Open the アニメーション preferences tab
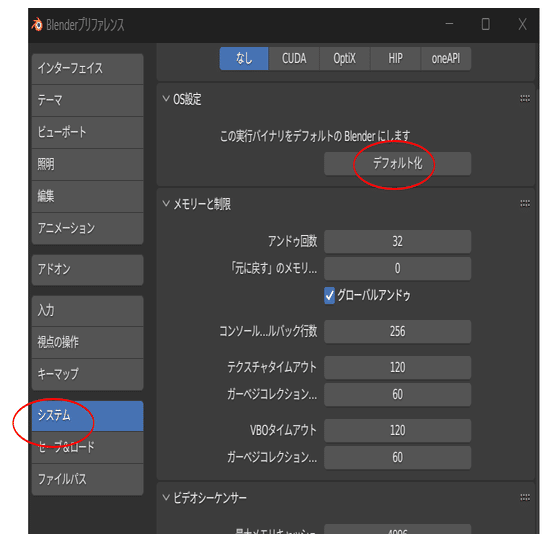547x547 pixels. (x=88, y=228)
